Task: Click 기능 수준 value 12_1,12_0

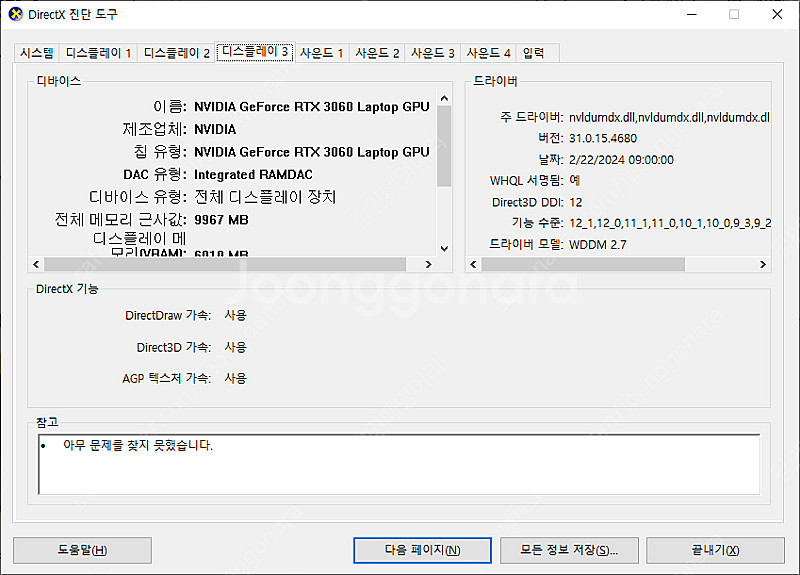Action: pos(670,223)
